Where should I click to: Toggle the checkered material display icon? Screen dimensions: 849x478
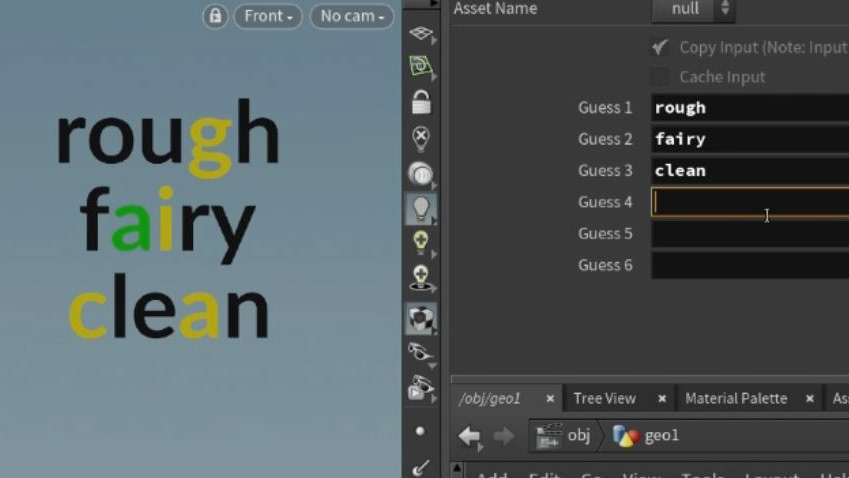click(x=421, y=318)
